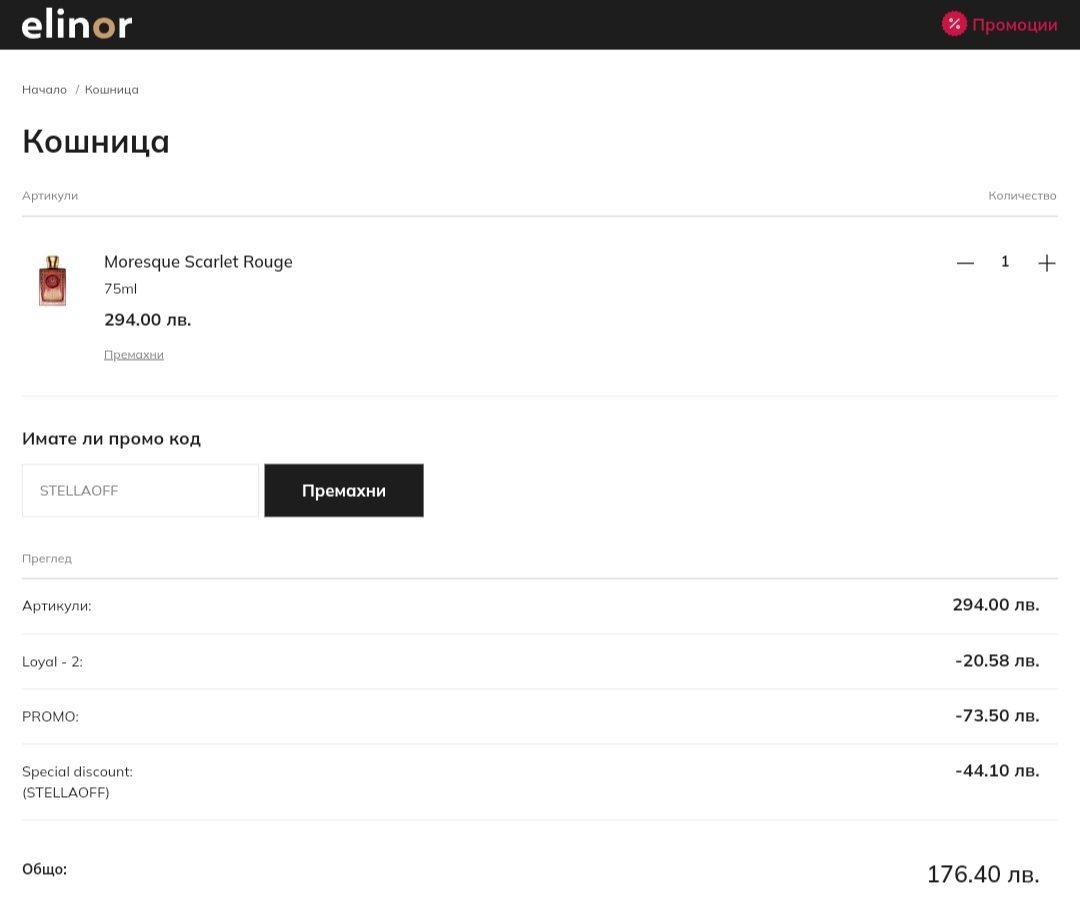Click the elinor logo

(77, 25)
